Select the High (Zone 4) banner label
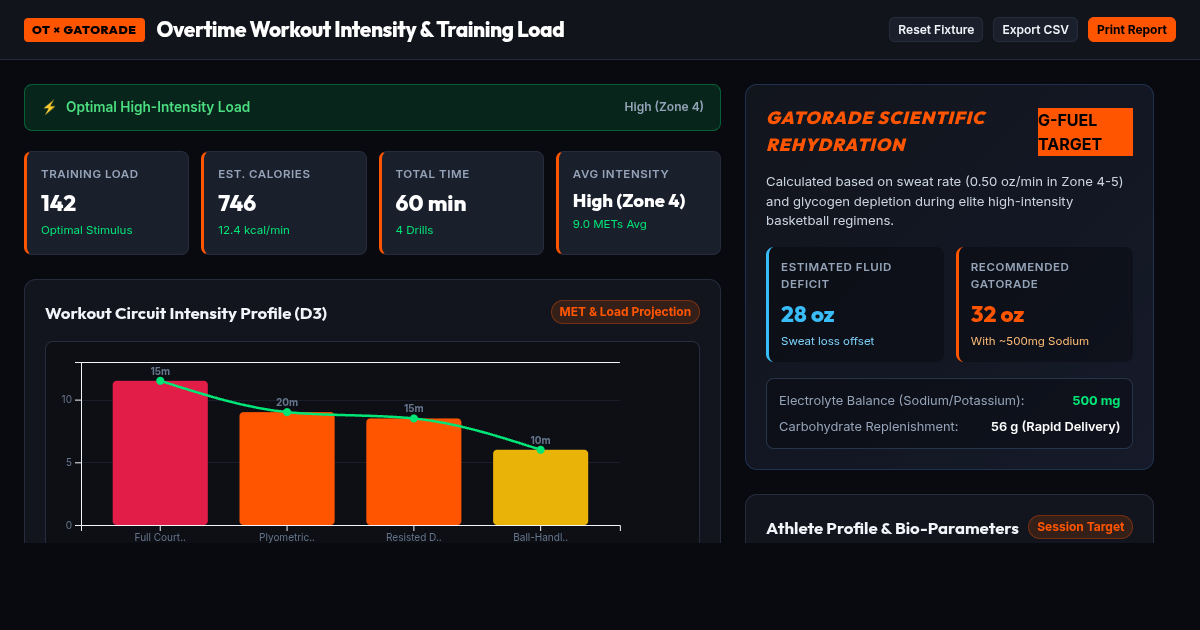Viewport: 1200px width, 630px height. pyautogui.click(x=664, y=107)
